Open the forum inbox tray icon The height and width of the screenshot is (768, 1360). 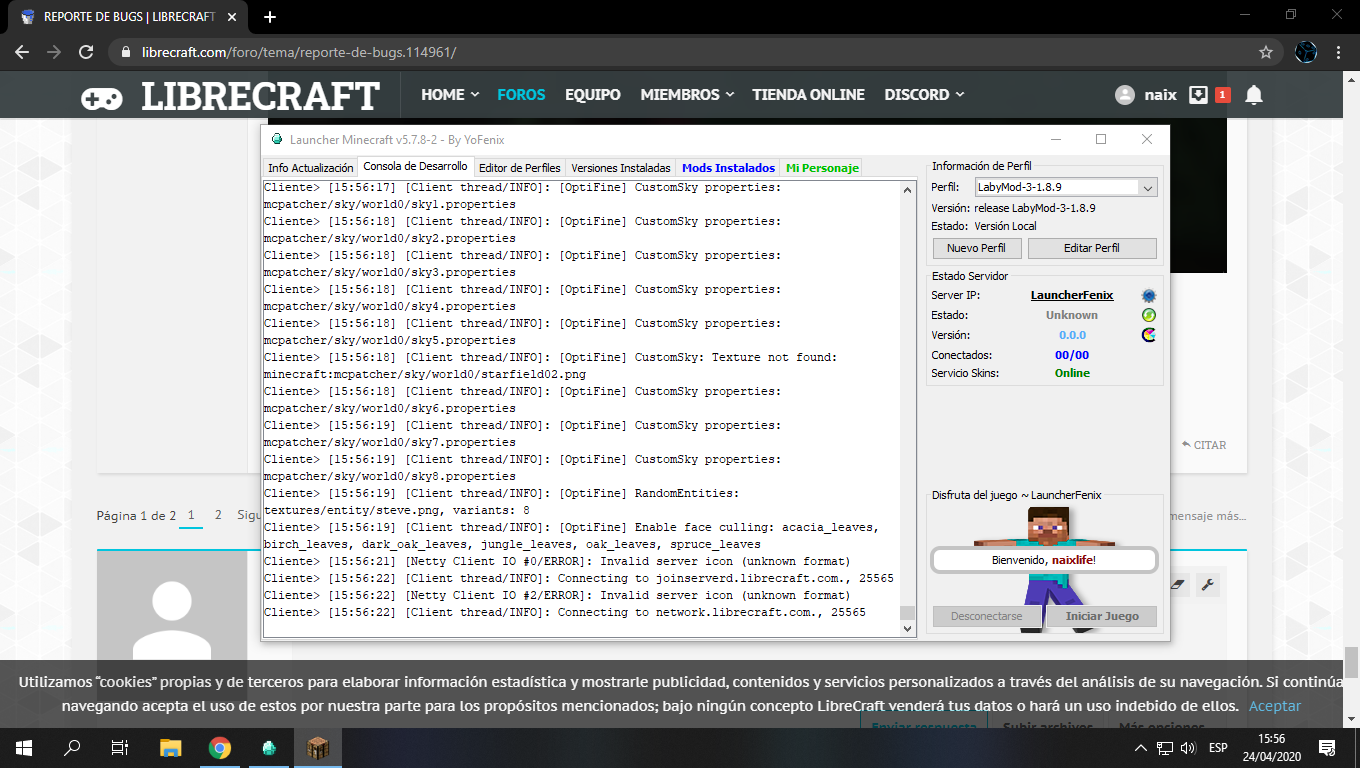(x=1198, y=95)
